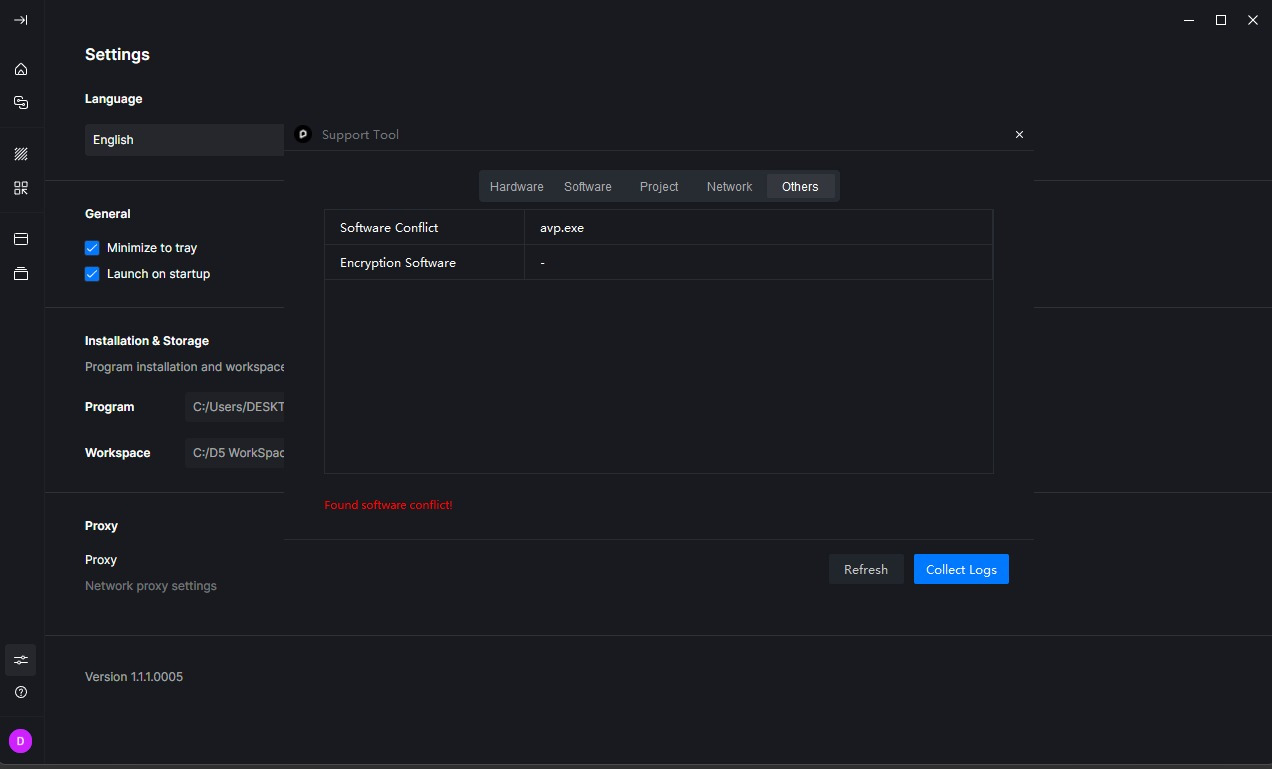
Task: Click the diagonal hatch pattern sidebar icon
Action: [21, 154]
